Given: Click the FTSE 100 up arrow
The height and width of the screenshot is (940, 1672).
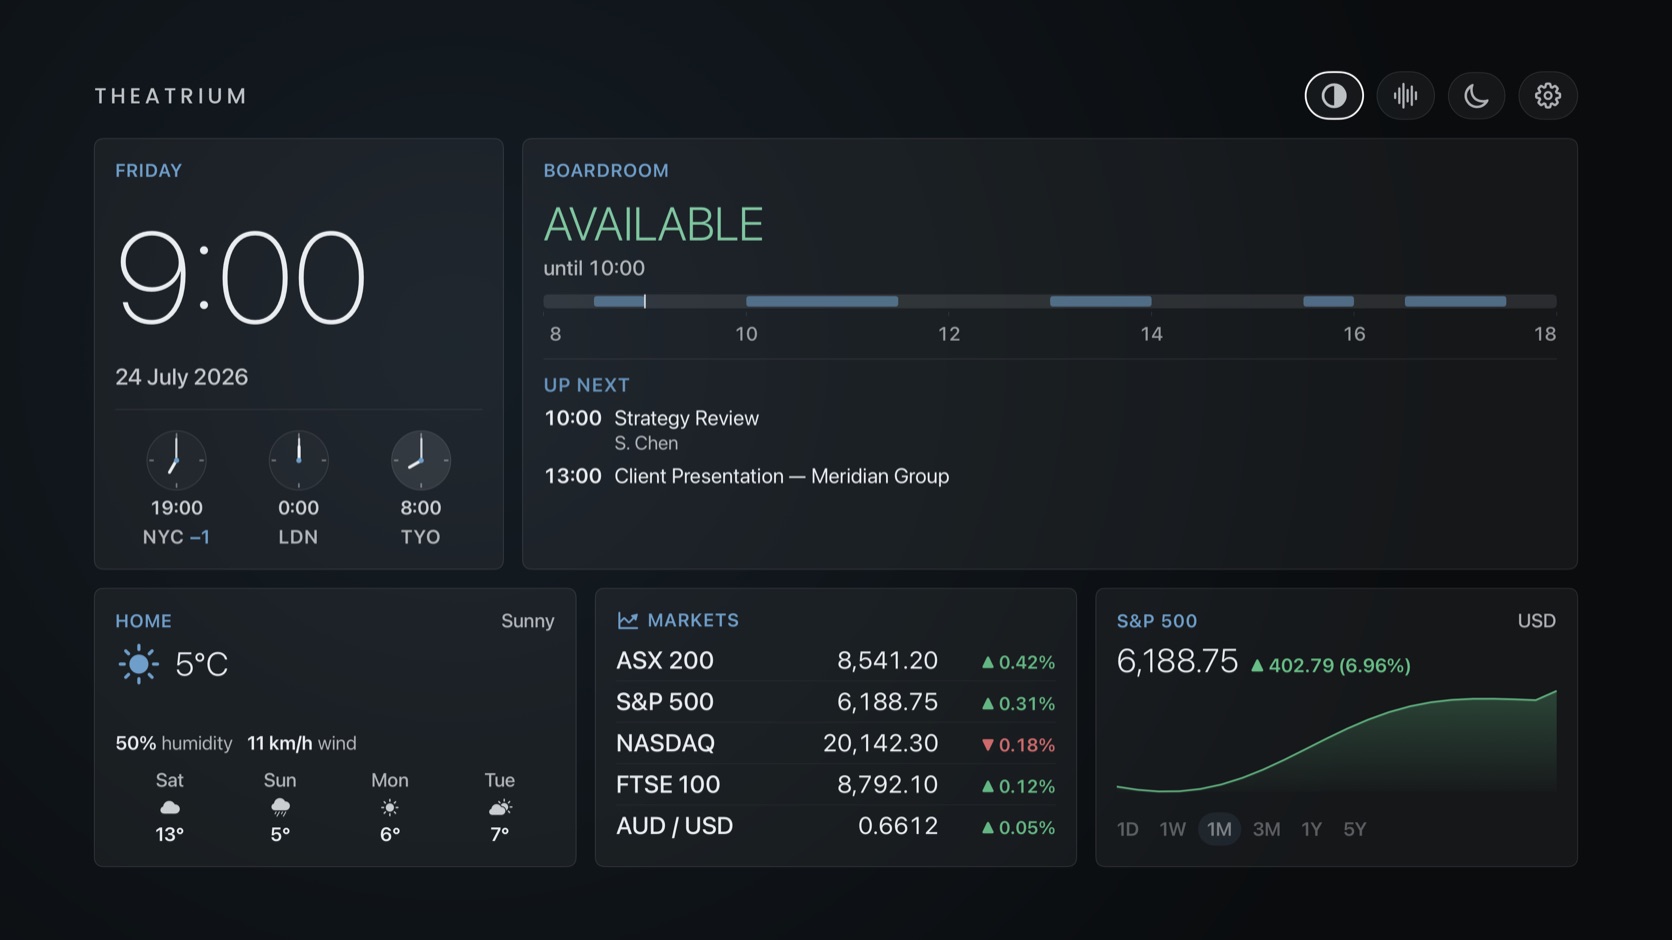Looking at the screenshot, I should click(988, 787).
